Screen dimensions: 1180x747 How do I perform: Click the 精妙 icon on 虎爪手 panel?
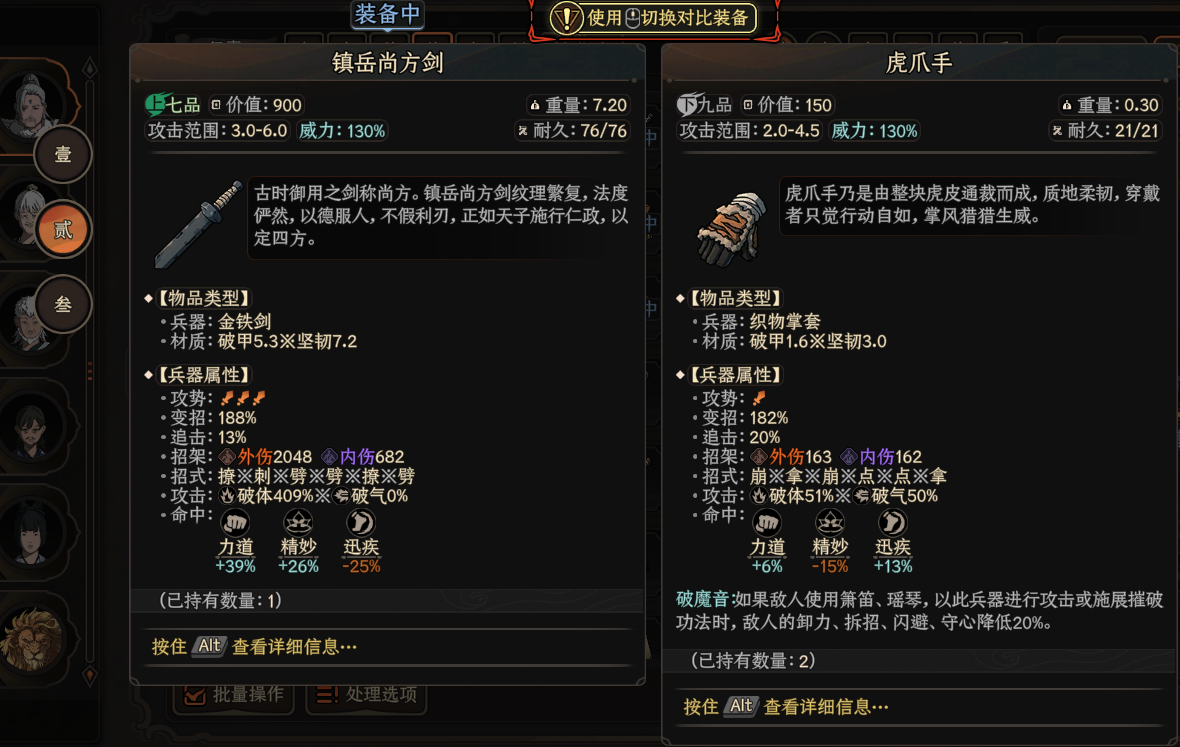point(830,522)
